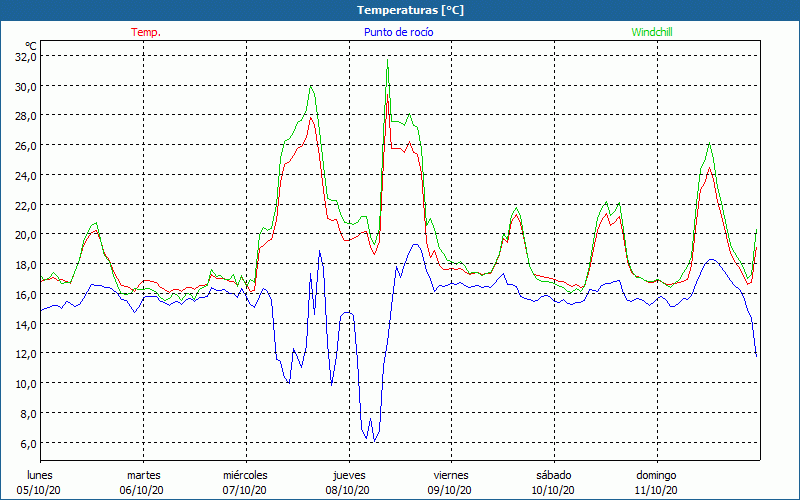
Task: Click the 28,0 axis value
Action: pyautogui.click(x=26, y=116)
